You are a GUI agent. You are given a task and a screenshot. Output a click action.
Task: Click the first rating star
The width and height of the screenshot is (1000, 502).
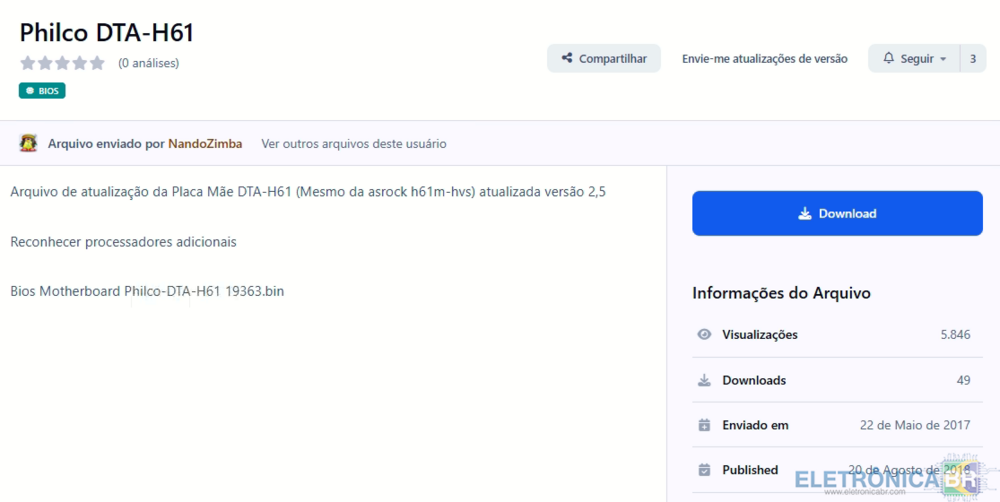pyautogui.click(x=27, y=63)
